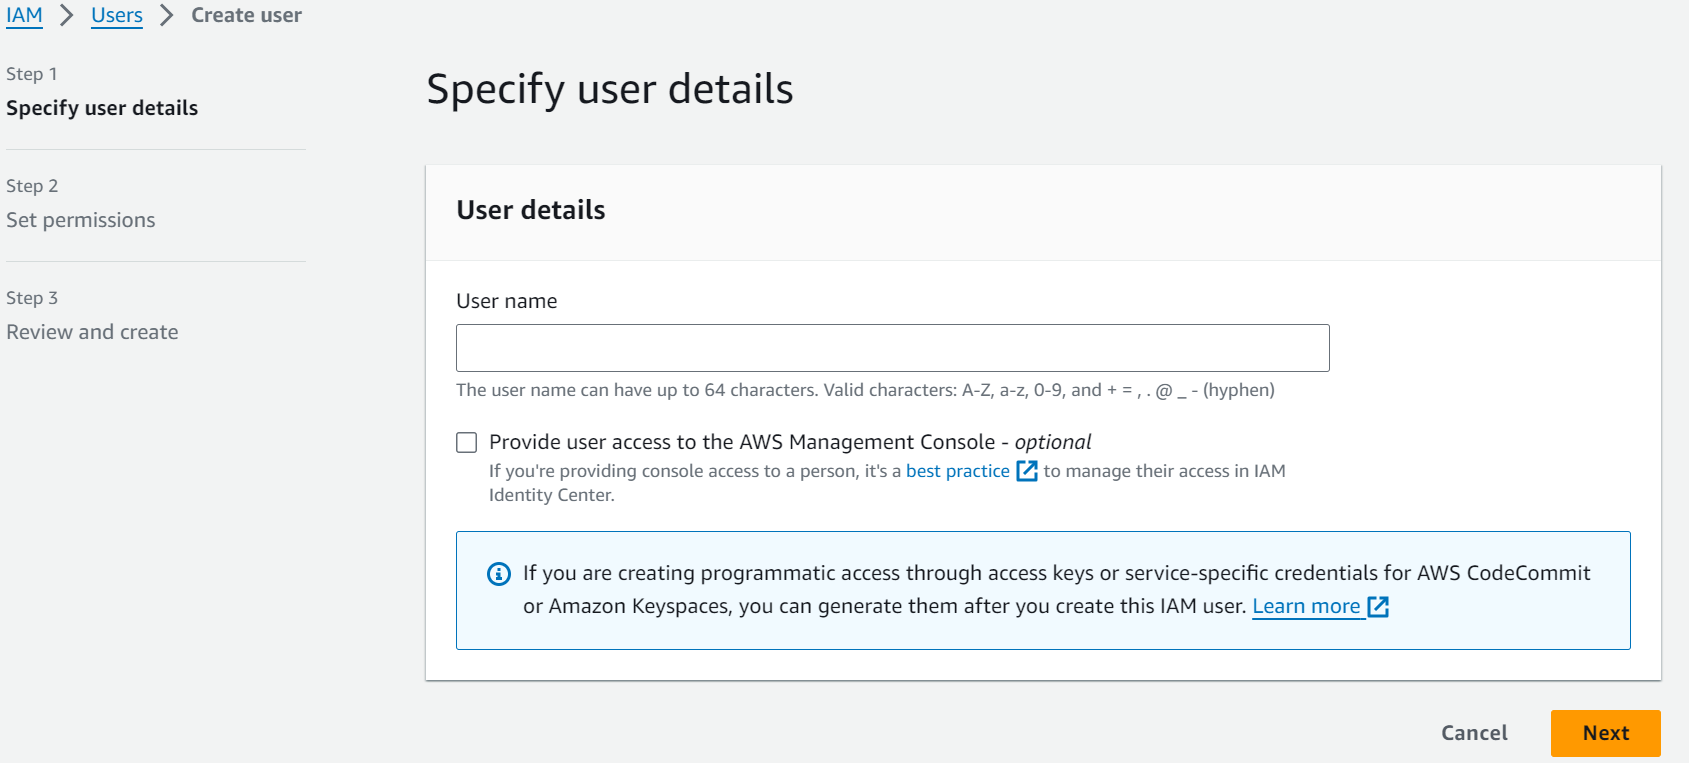Click the breadcrumb chevron after IAM
The image size is (1689, 763).
click(67, 15)
